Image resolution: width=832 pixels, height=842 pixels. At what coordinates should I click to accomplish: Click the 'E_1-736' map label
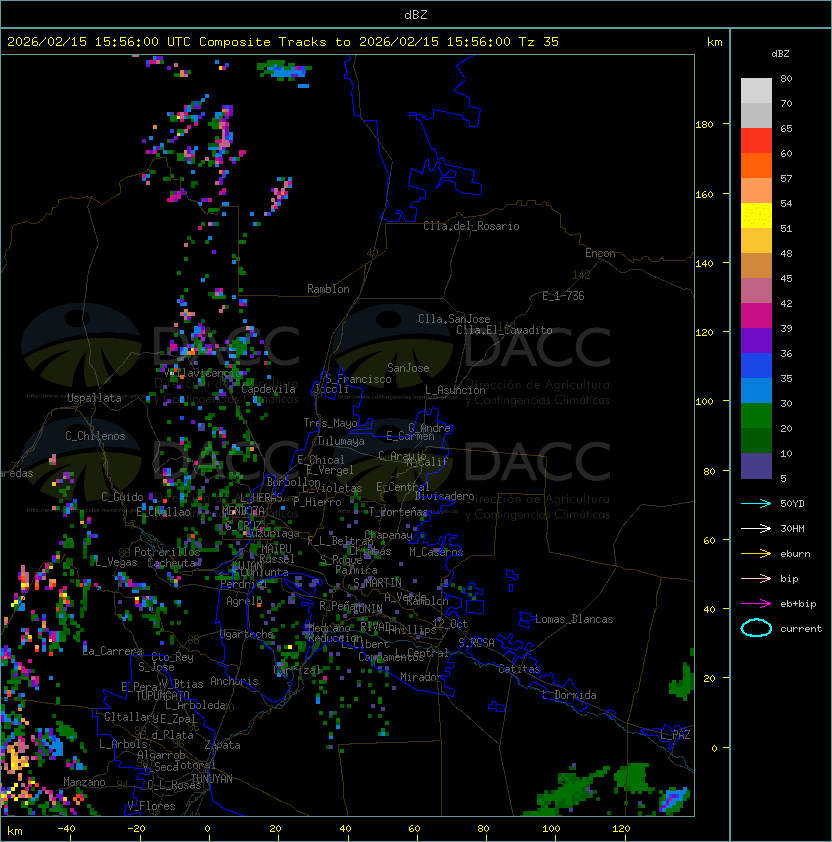563,296
